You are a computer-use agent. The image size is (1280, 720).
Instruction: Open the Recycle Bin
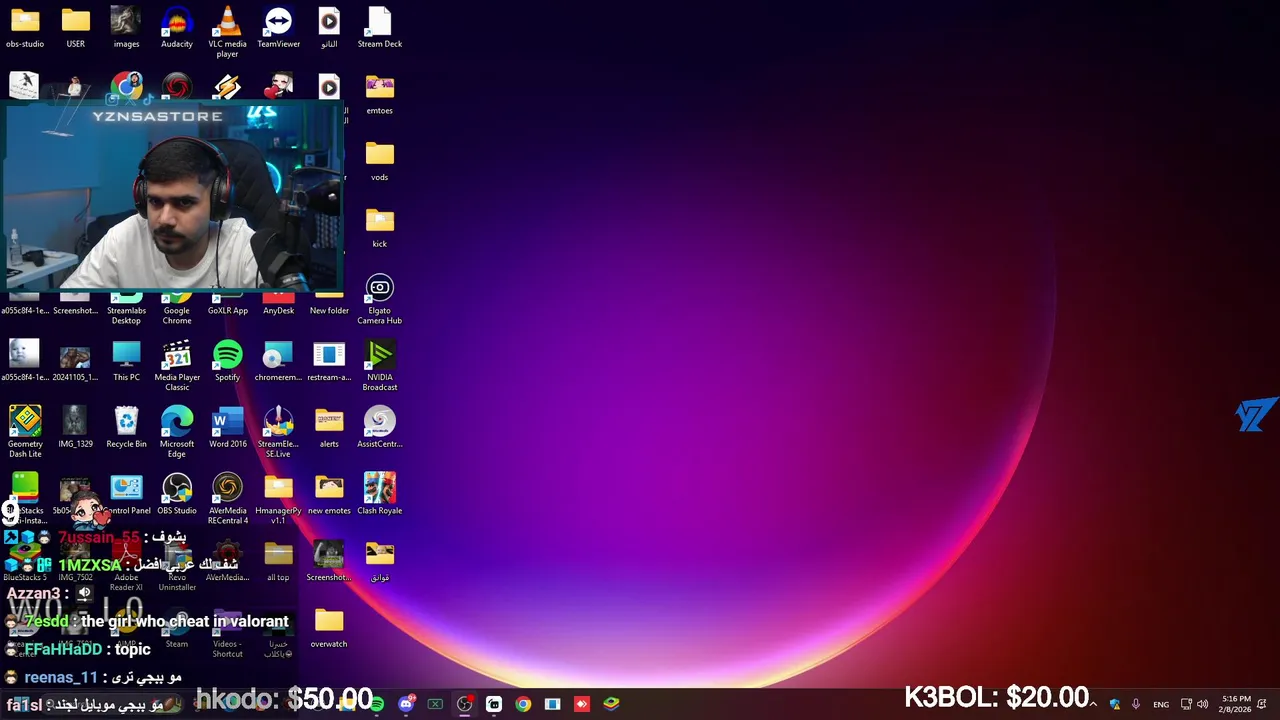[126, 428]
